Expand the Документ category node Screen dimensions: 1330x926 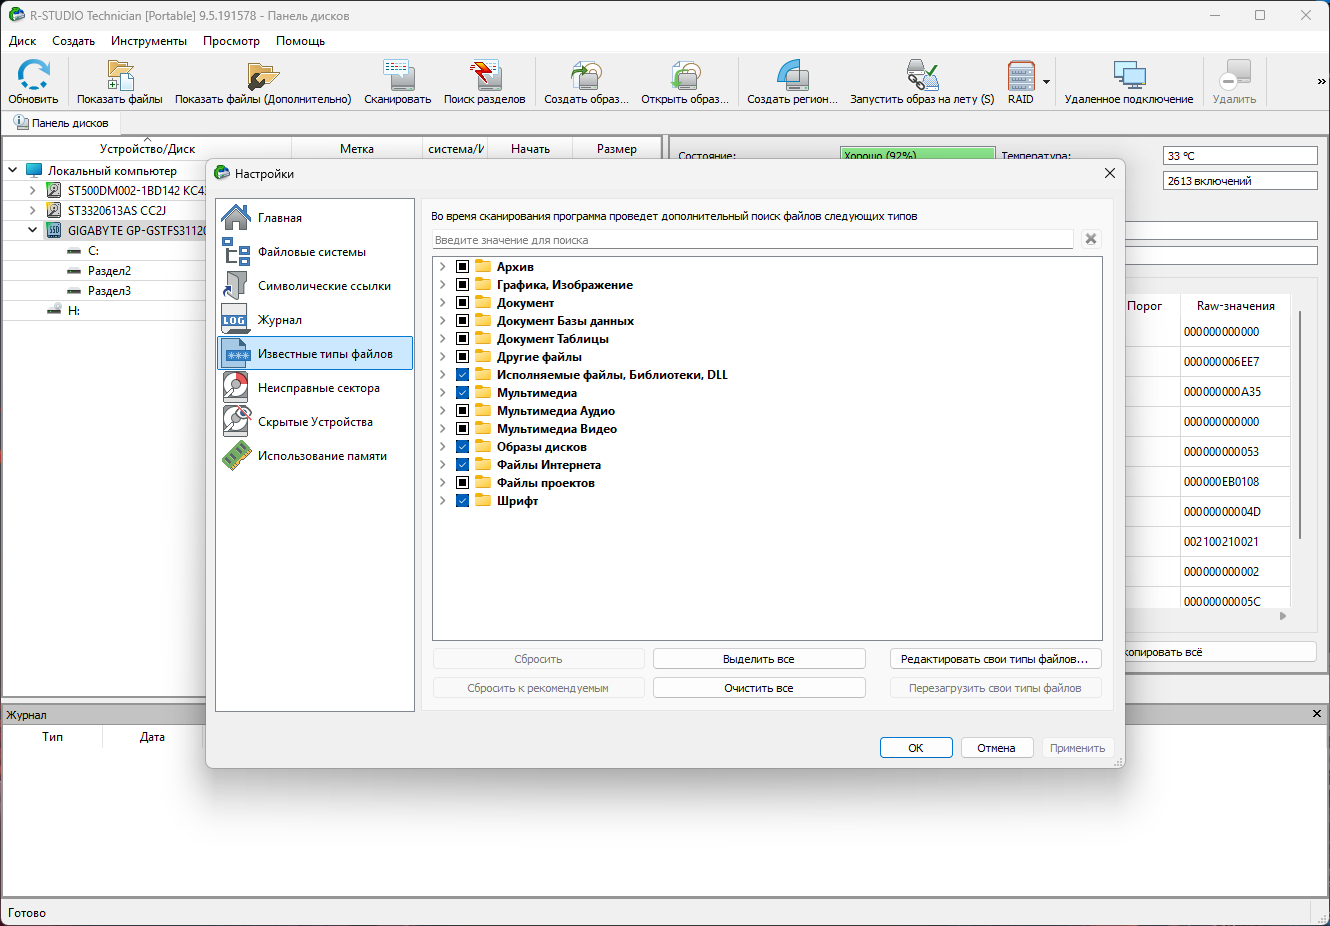(x=443, y=303)
